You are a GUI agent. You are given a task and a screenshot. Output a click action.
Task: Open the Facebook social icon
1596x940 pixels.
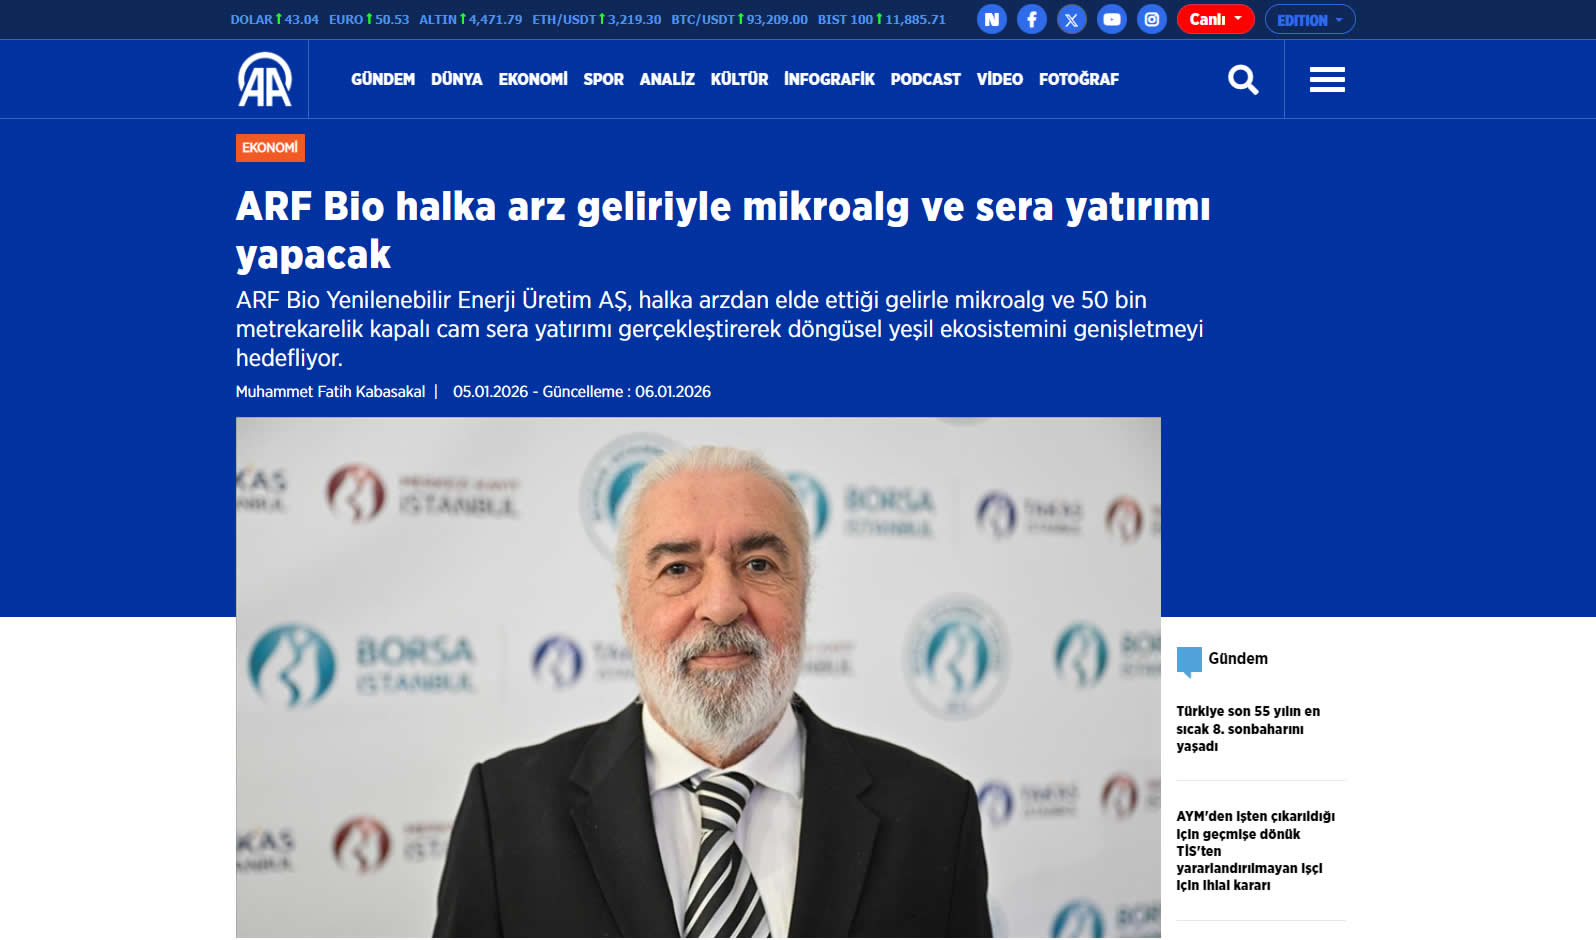[1032, 19]
